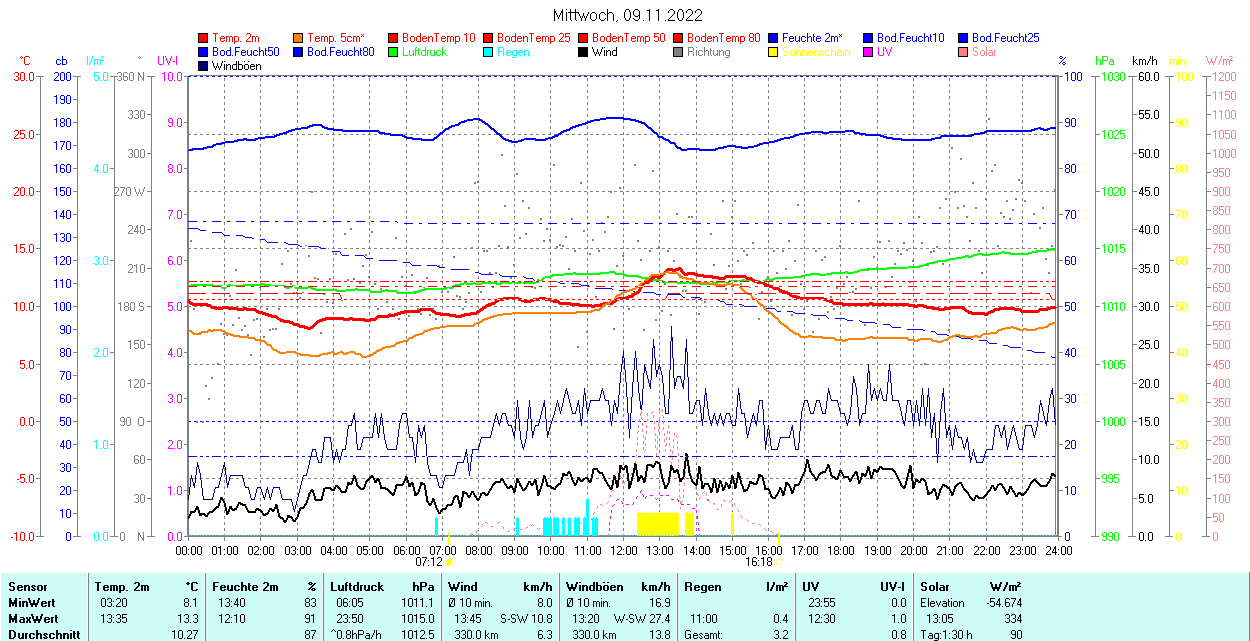Click the average gust value 13.8
The height and width of the screenshot is (641, 1250).
click(x=658, y=635)
